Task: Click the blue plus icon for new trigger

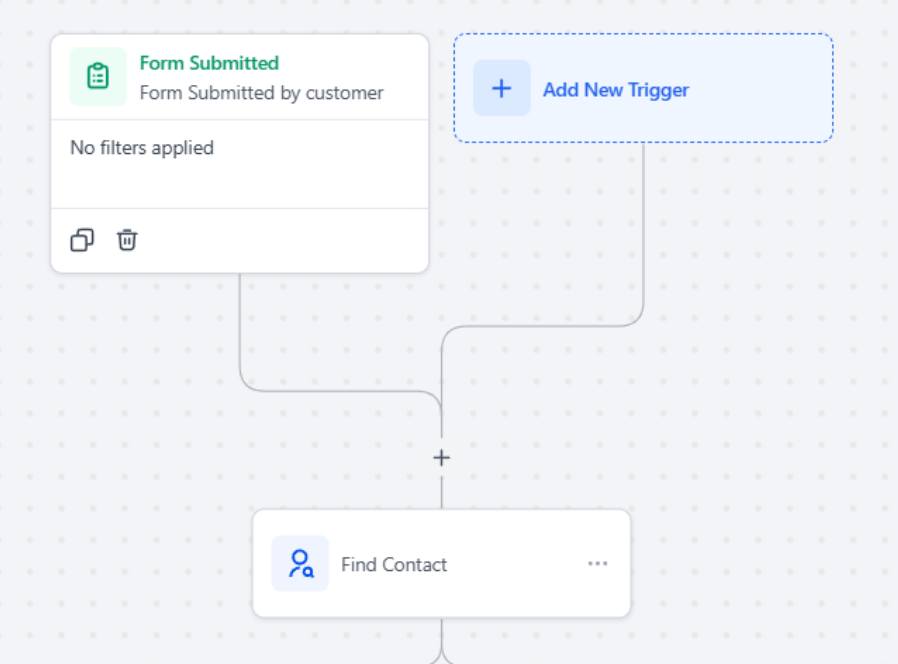Action: point(502,88)
